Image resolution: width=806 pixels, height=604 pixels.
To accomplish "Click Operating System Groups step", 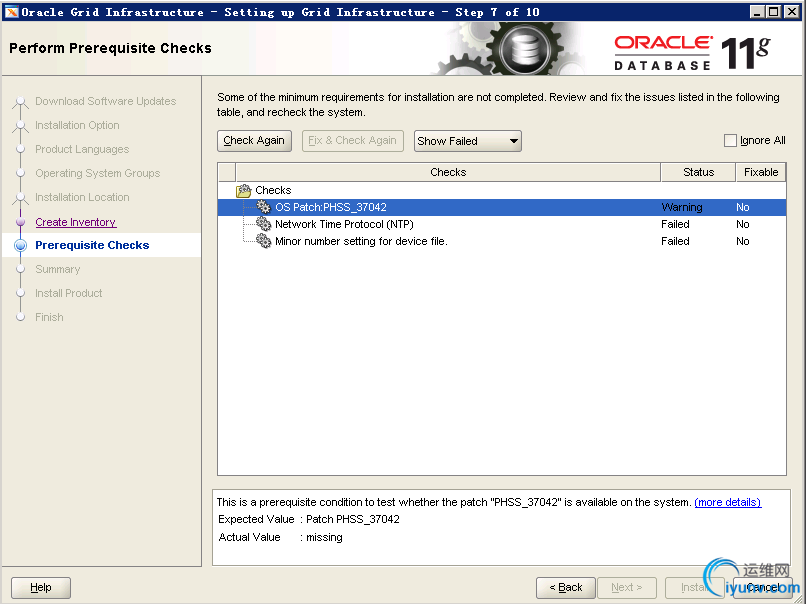I will (x=98, y=173).
